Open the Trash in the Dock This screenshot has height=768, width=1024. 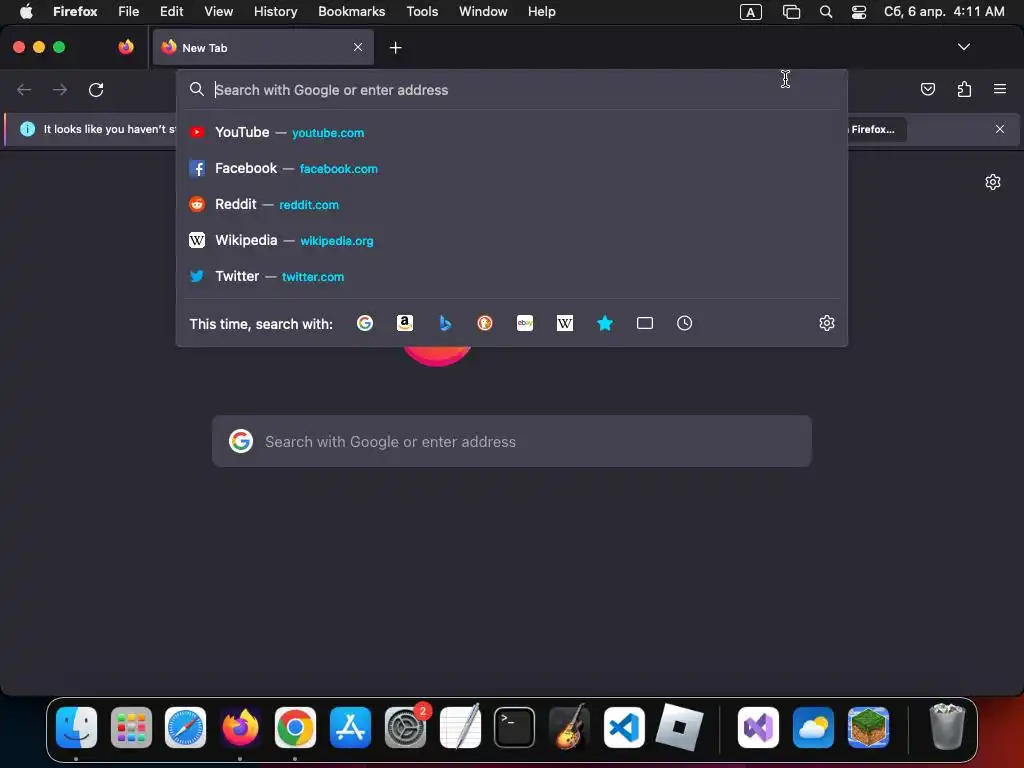click(947, 726)
